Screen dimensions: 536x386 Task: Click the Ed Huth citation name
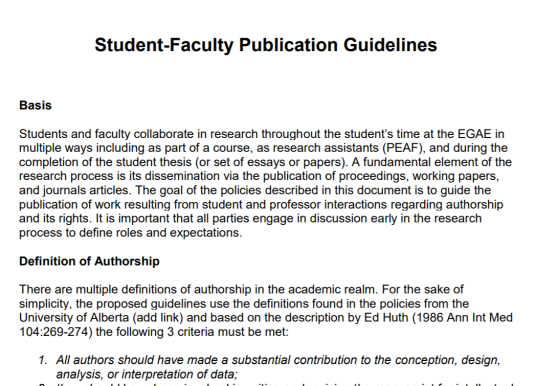[x=386, y=318]
